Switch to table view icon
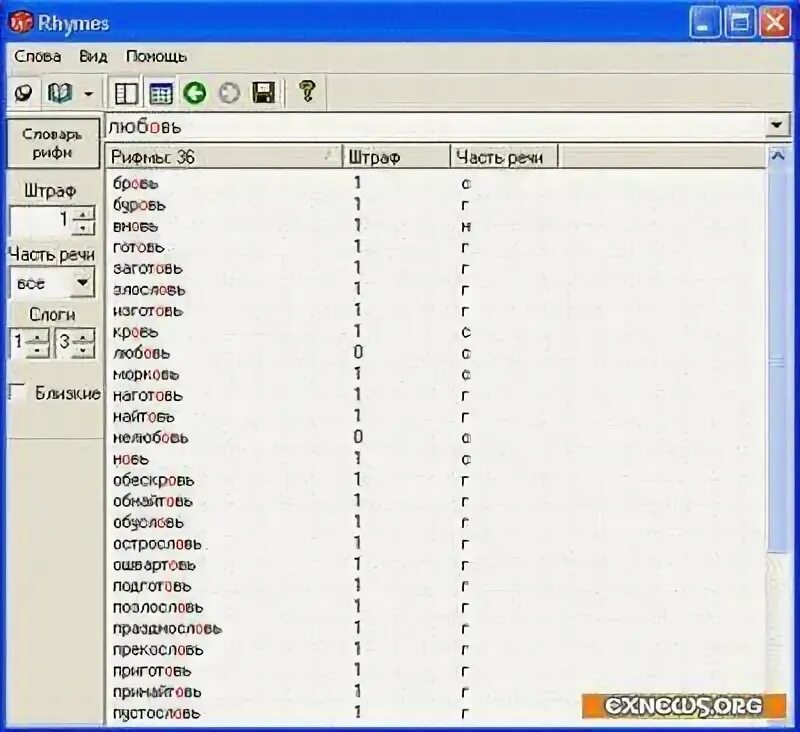 pos(161,94)
